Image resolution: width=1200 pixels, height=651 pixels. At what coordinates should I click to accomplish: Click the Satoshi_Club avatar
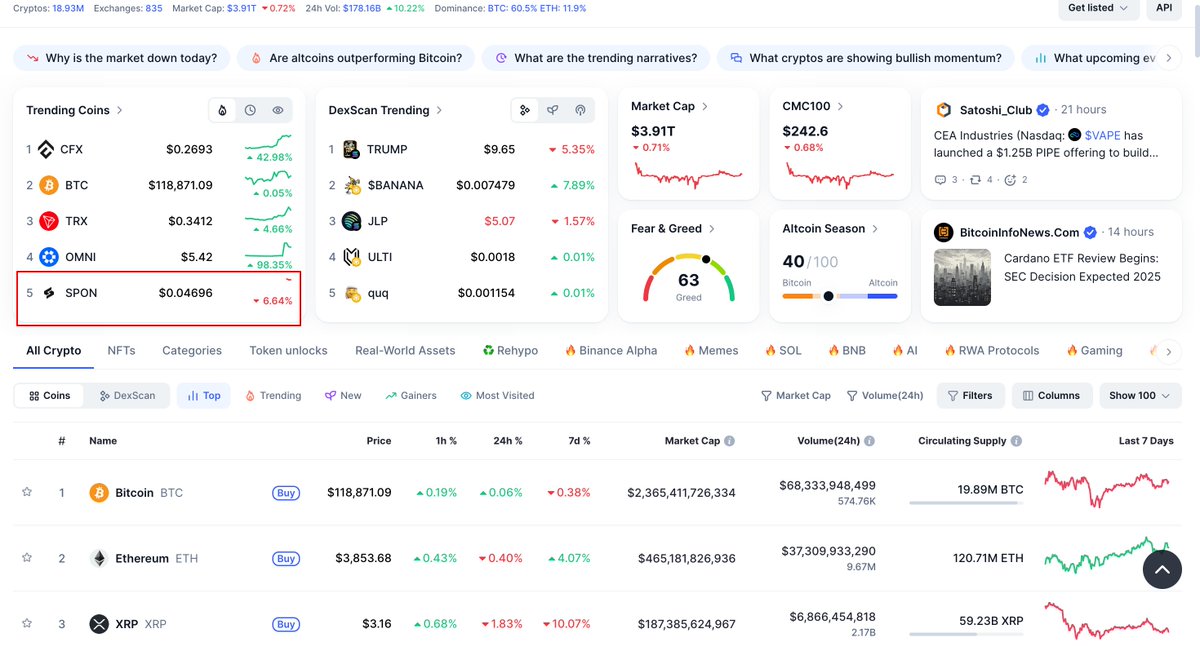943,110
